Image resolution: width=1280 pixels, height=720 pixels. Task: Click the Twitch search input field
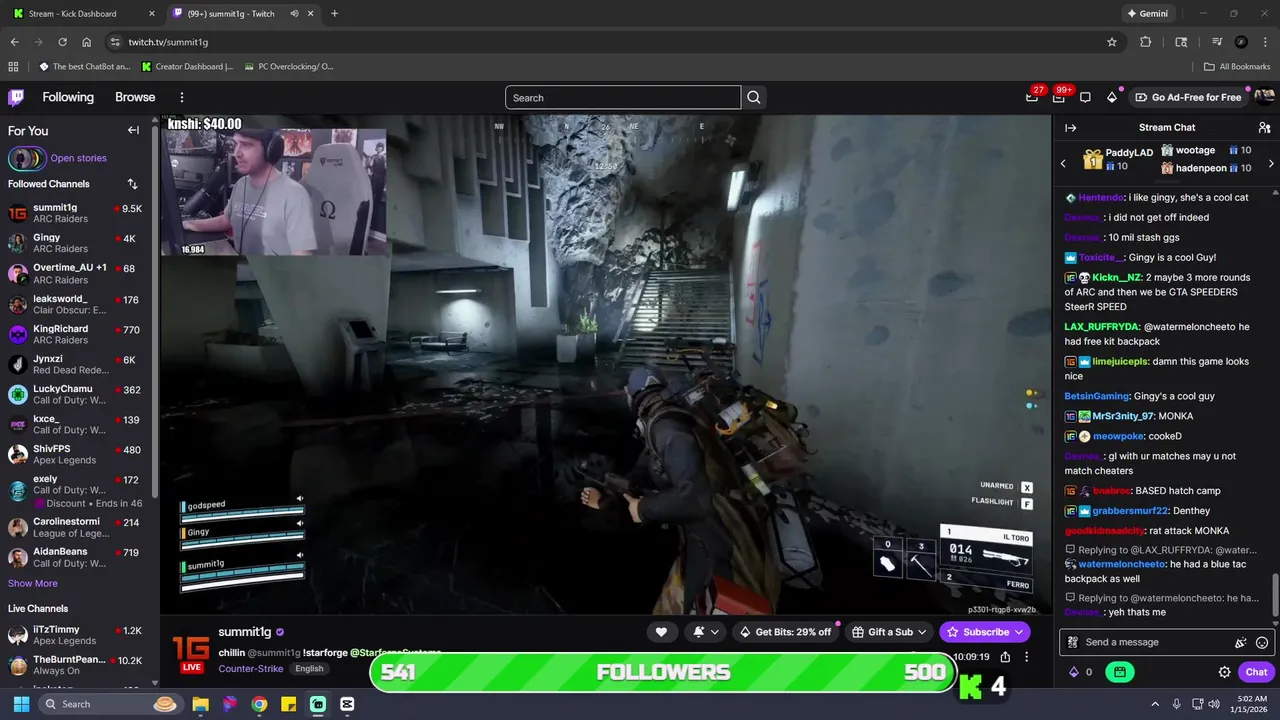point(623,97)
